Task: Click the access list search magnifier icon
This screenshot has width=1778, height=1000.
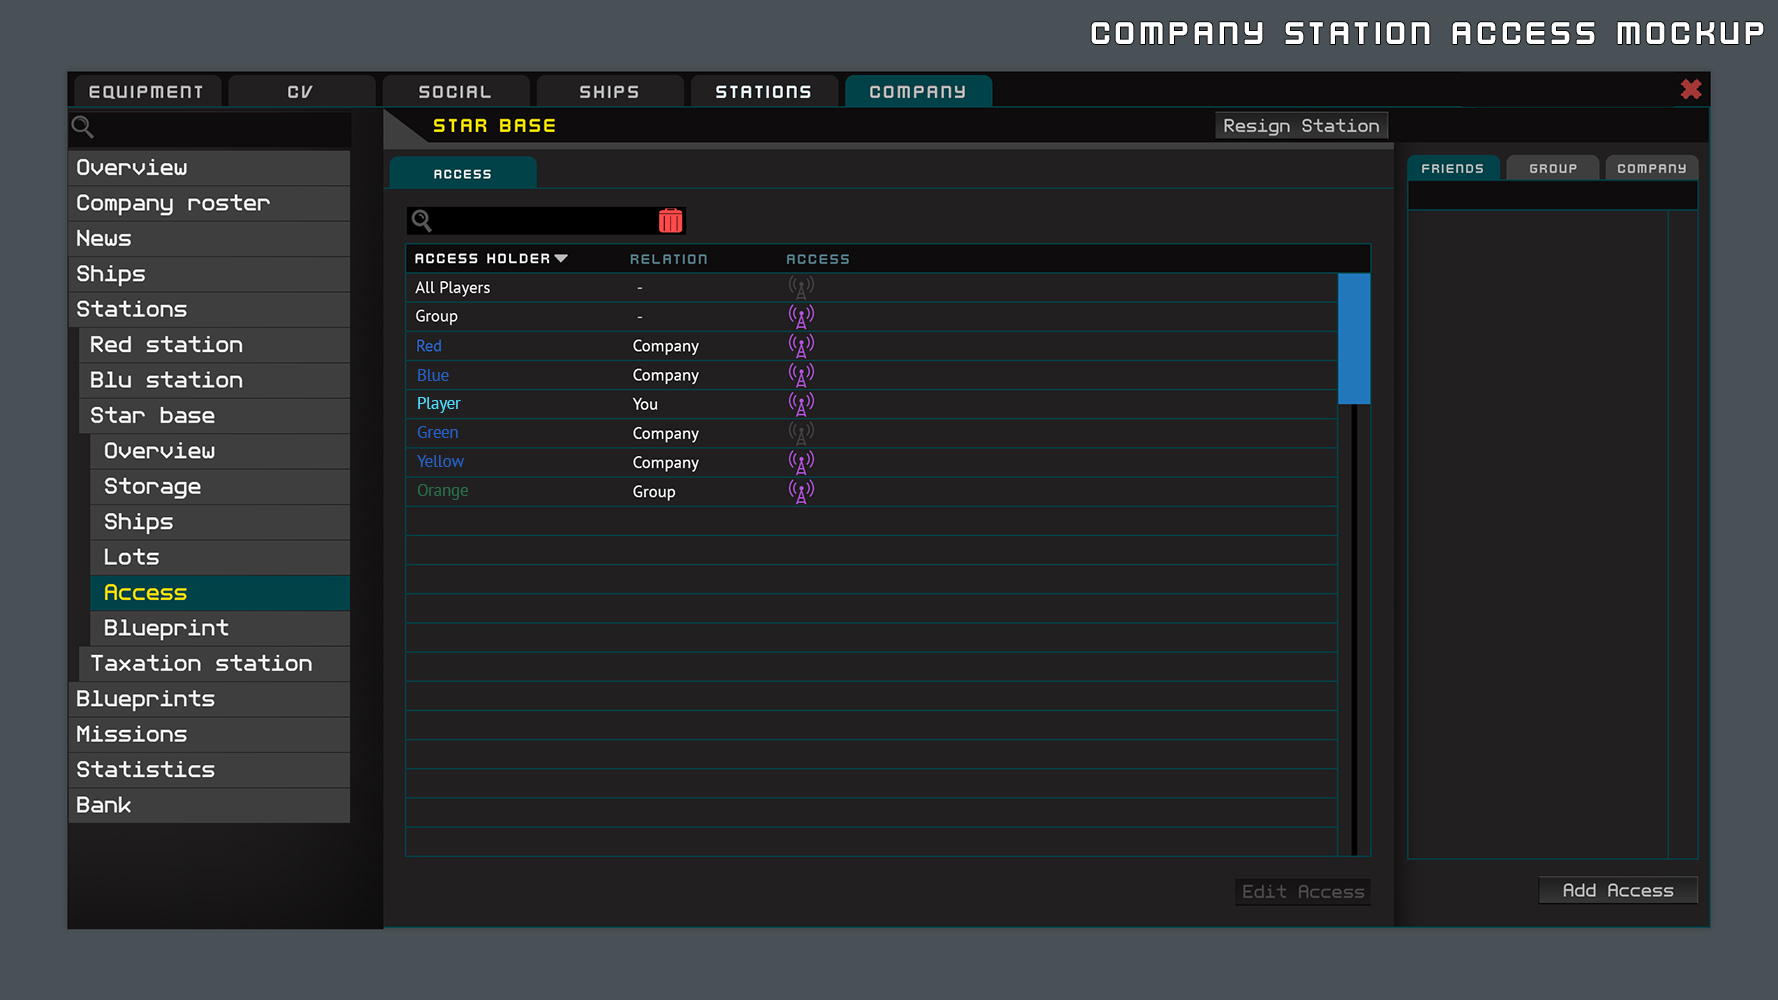Action: [422, 221]
